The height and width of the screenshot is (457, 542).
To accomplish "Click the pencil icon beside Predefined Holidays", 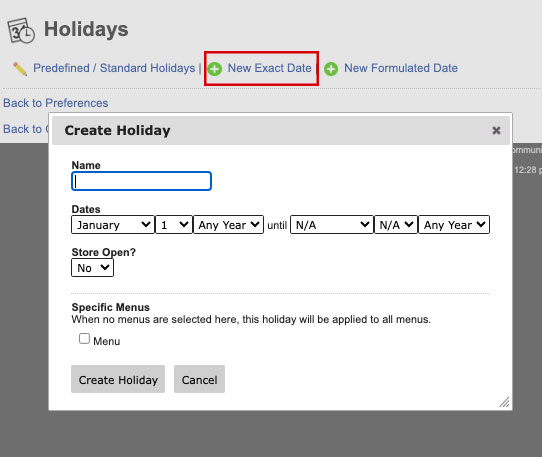I will pyautogui.click(x=20, y=69).
